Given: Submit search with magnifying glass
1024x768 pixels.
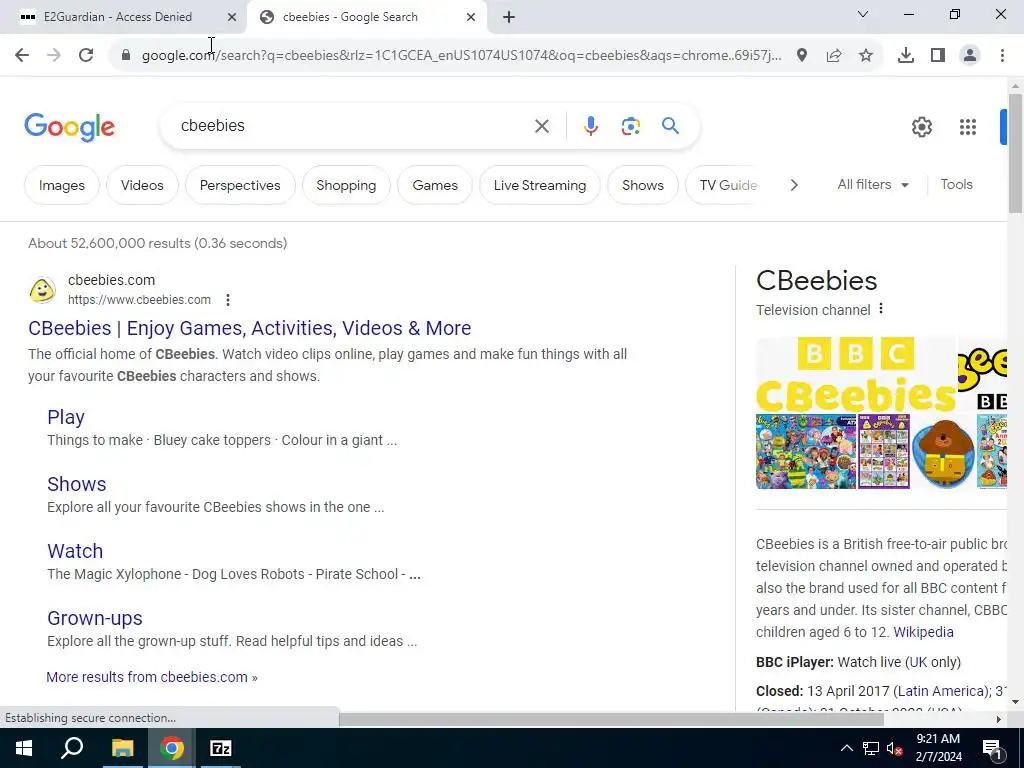Looking at the screenshot, I should (671, 125).
